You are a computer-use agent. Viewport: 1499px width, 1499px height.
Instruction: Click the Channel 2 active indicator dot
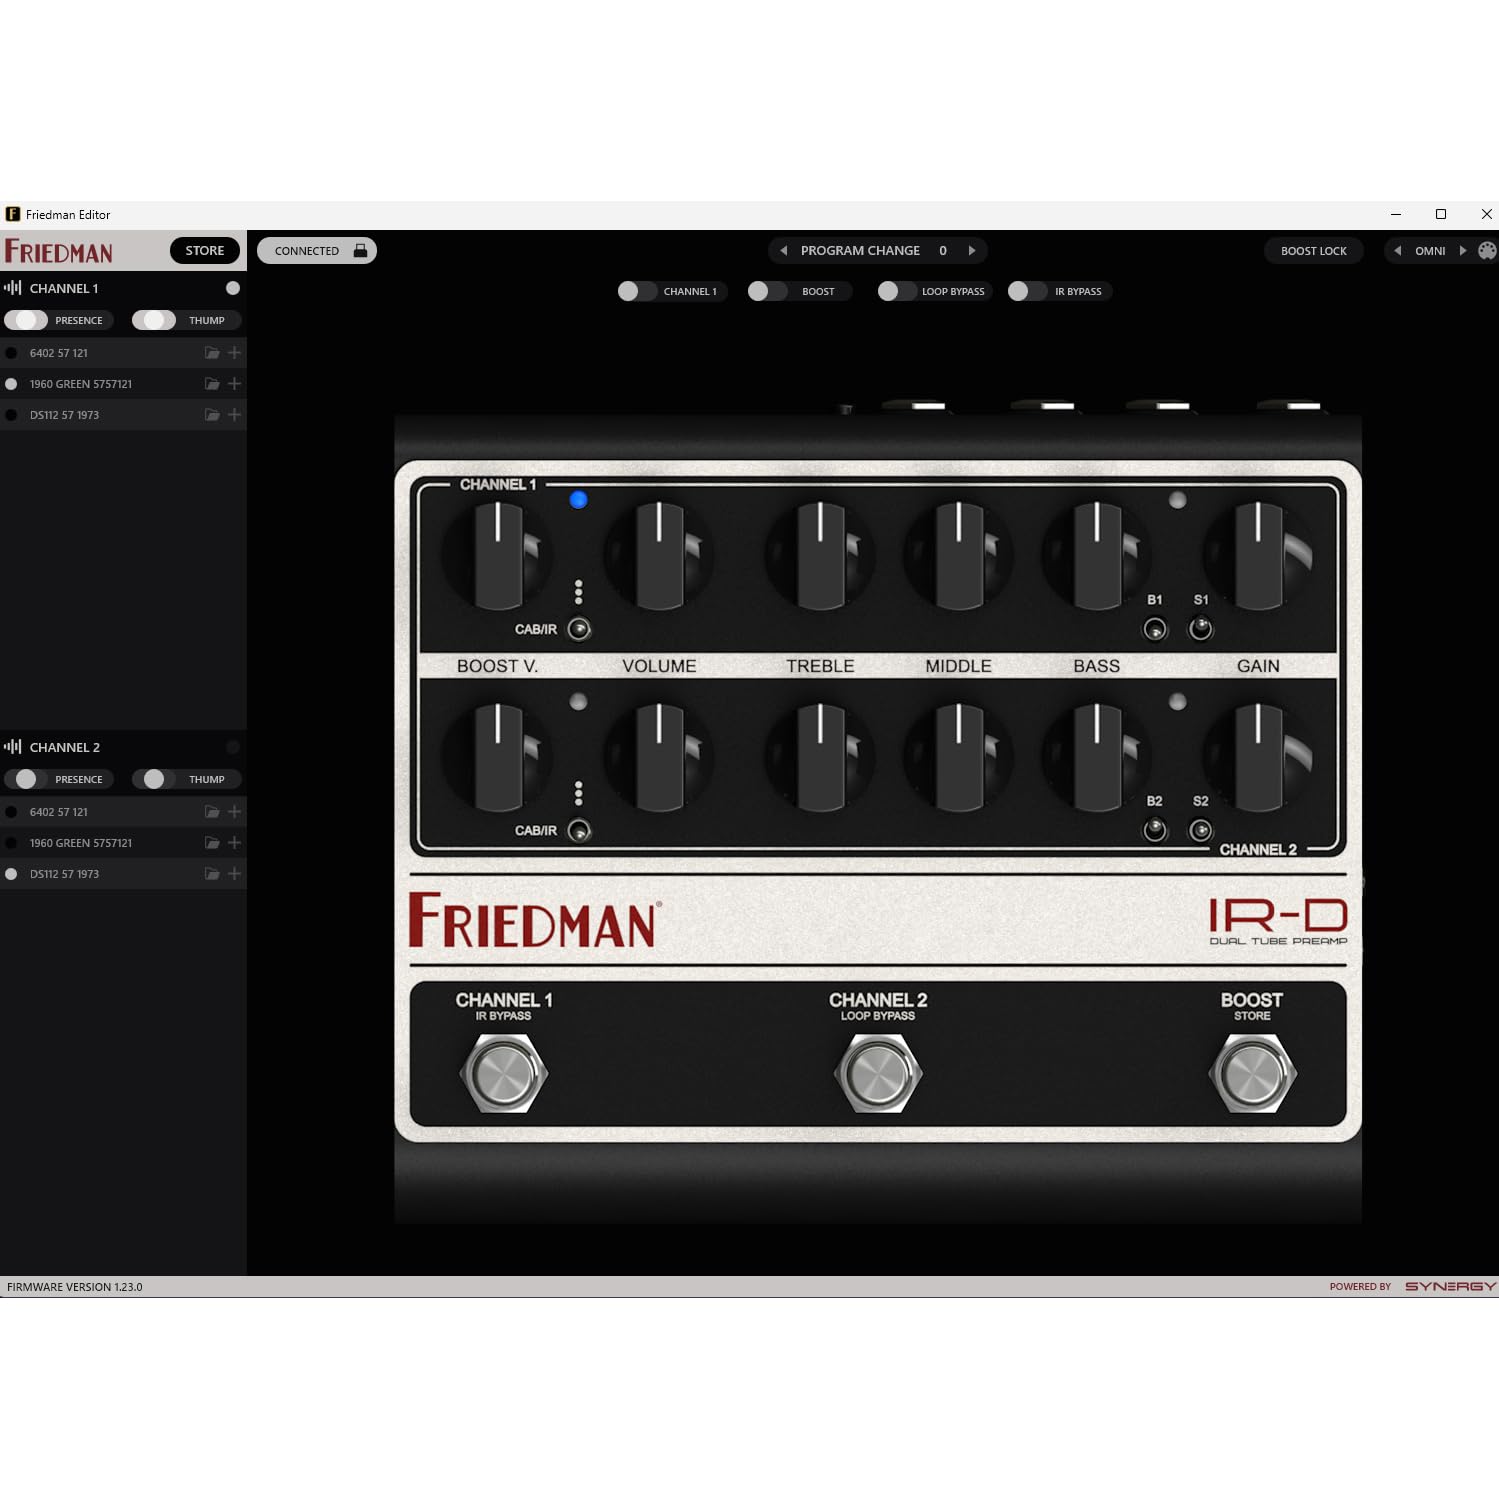pos(233,747)
